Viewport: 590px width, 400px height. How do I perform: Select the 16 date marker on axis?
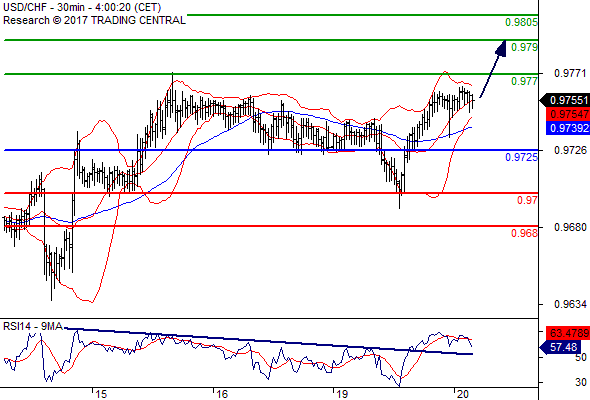pos(222,394)
